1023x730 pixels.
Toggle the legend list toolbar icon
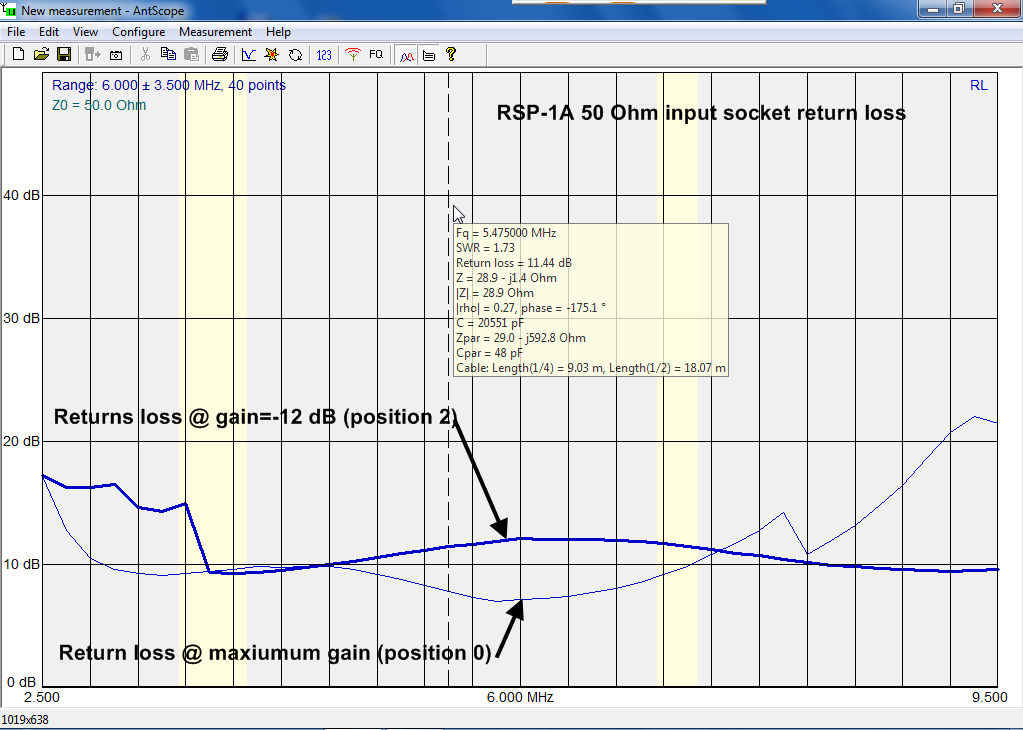[429, 55]
